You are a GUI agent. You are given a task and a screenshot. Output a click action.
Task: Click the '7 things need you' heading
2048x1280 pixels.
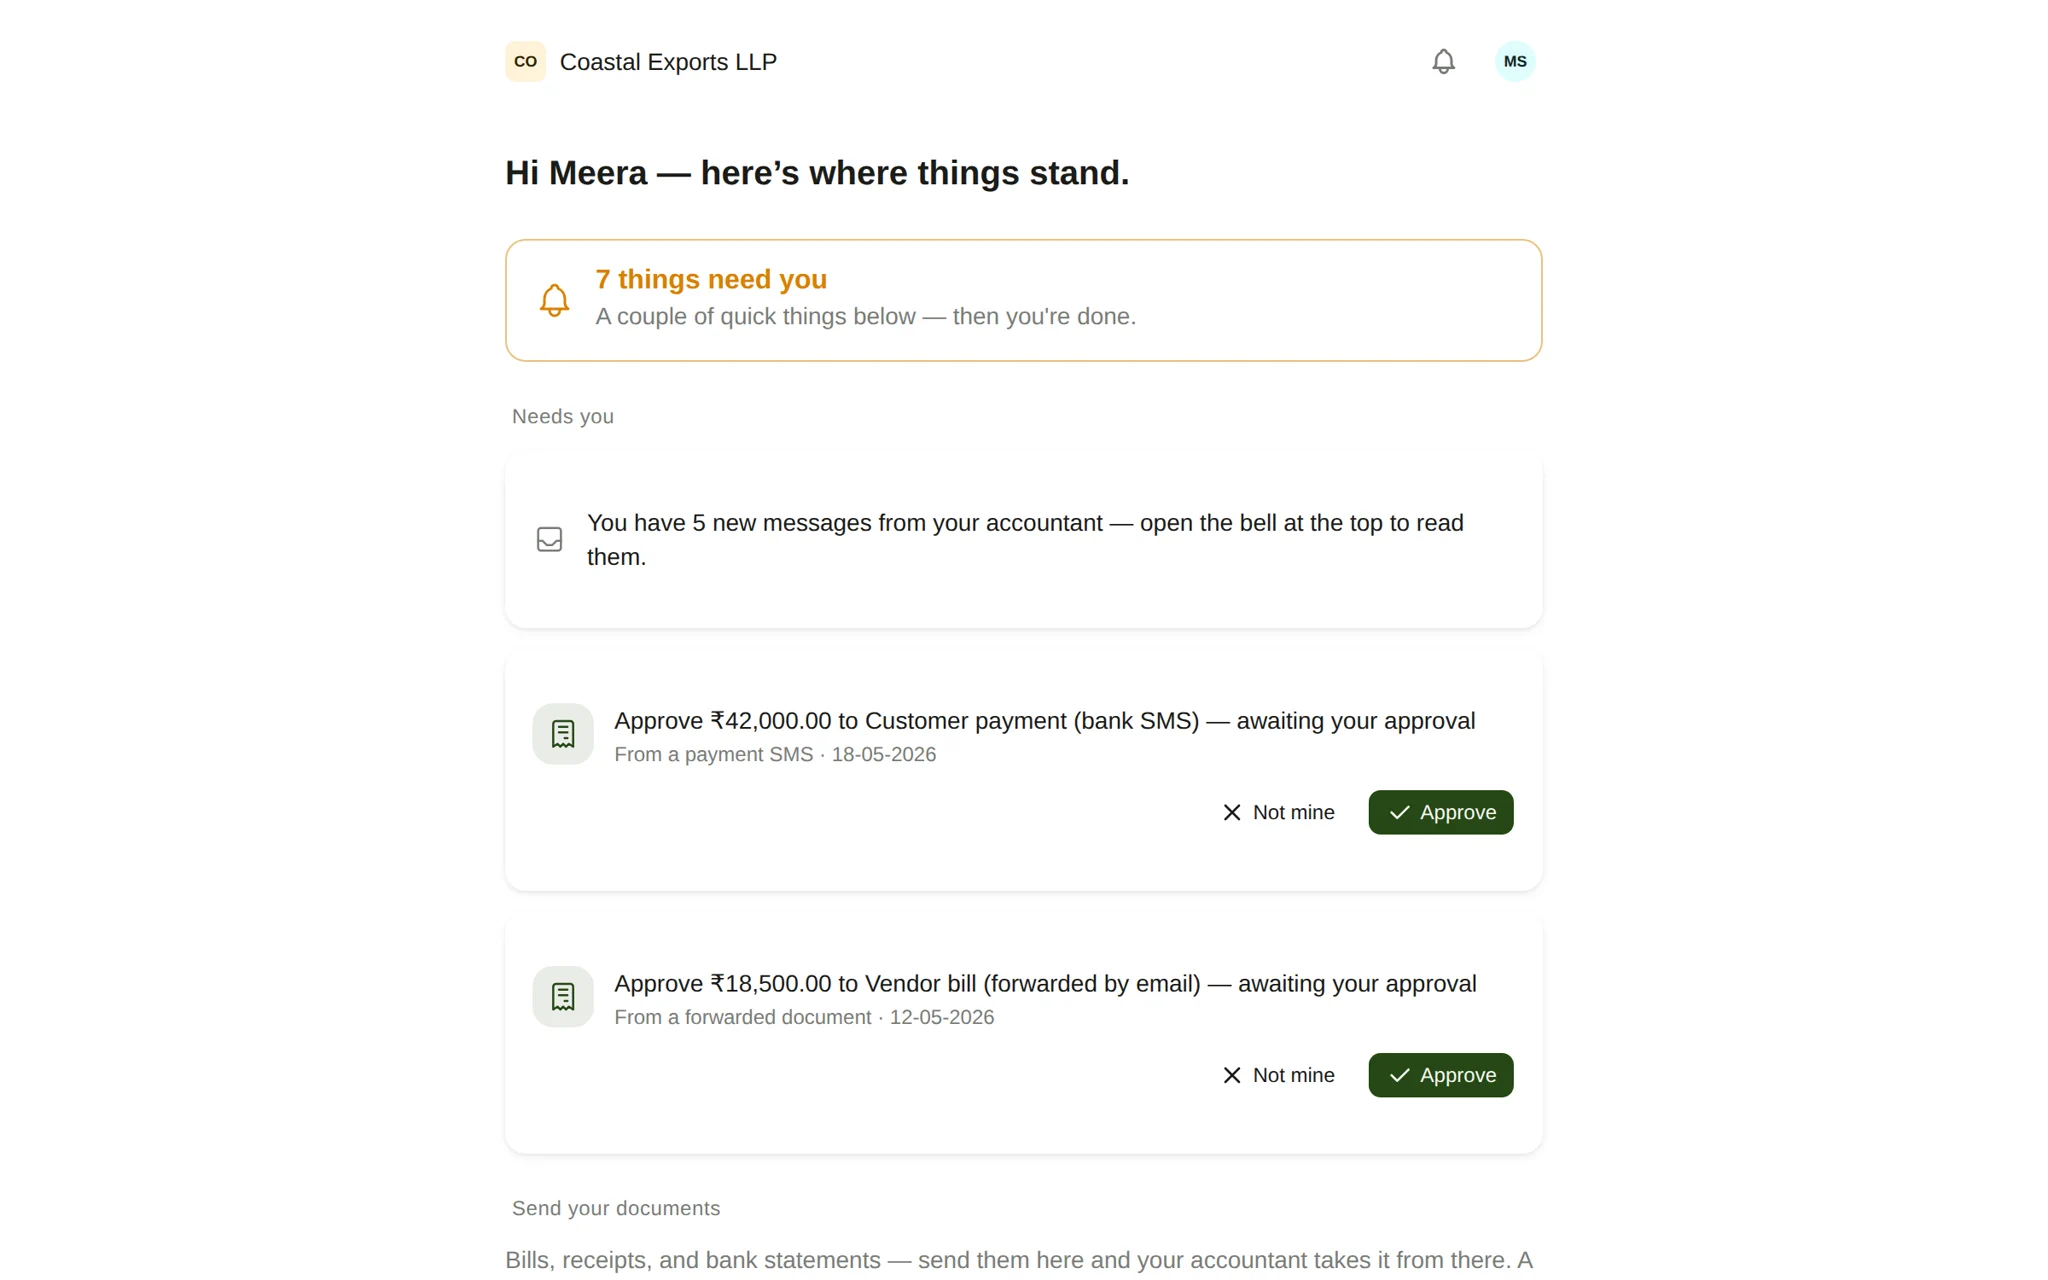click(x=711, y=279)
